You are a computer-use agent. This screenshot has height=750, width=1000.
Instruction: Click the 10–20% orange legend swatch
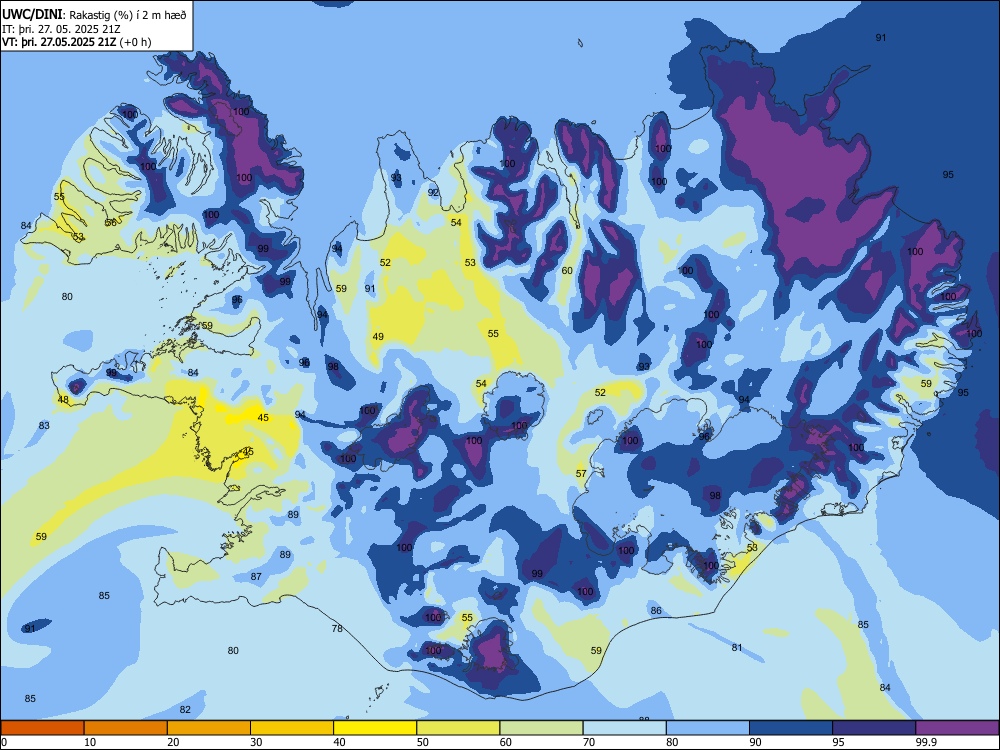point(126,727)
